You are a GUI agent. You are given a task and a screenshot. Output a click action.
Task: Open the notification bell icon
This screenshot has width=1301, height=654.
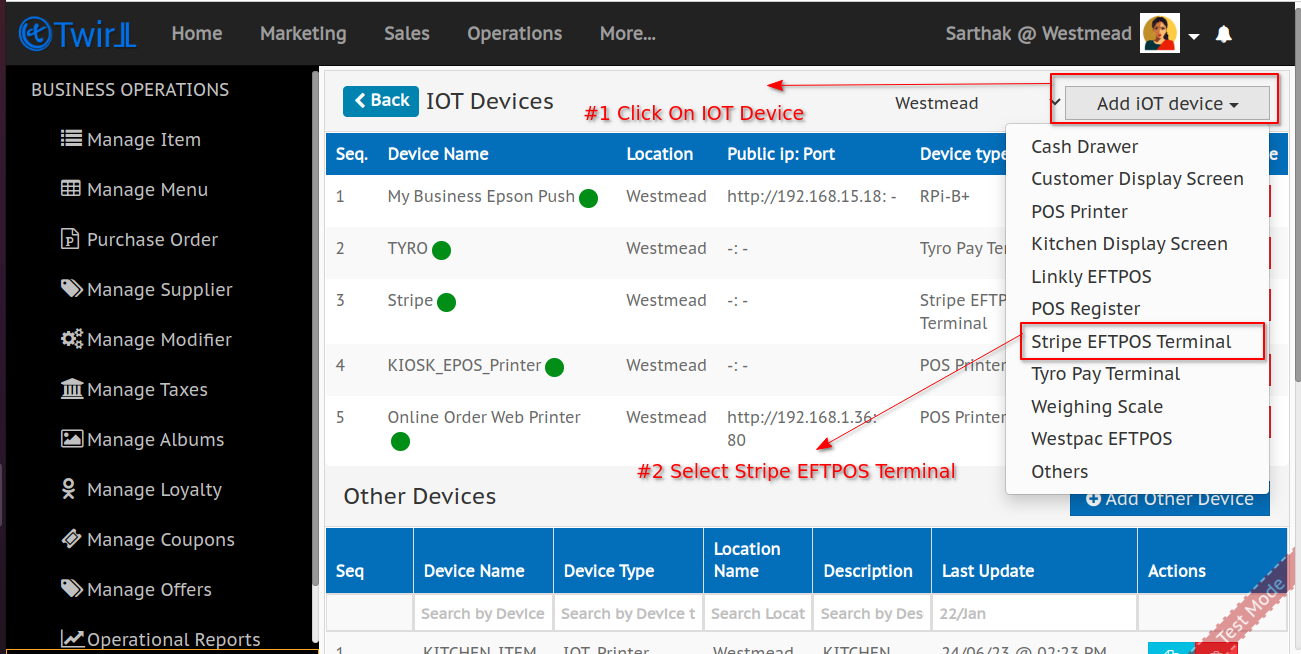click(x=1223, y=35)
